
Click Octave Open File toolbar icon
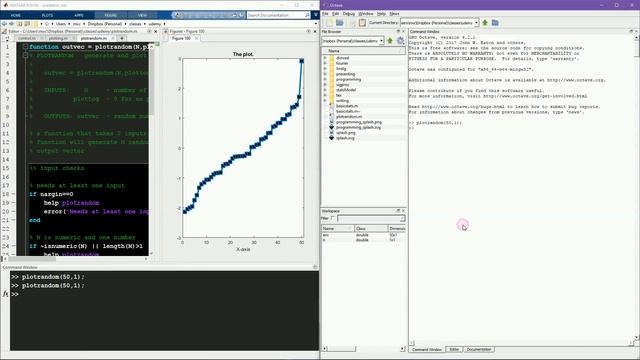[x=340, y=23]
